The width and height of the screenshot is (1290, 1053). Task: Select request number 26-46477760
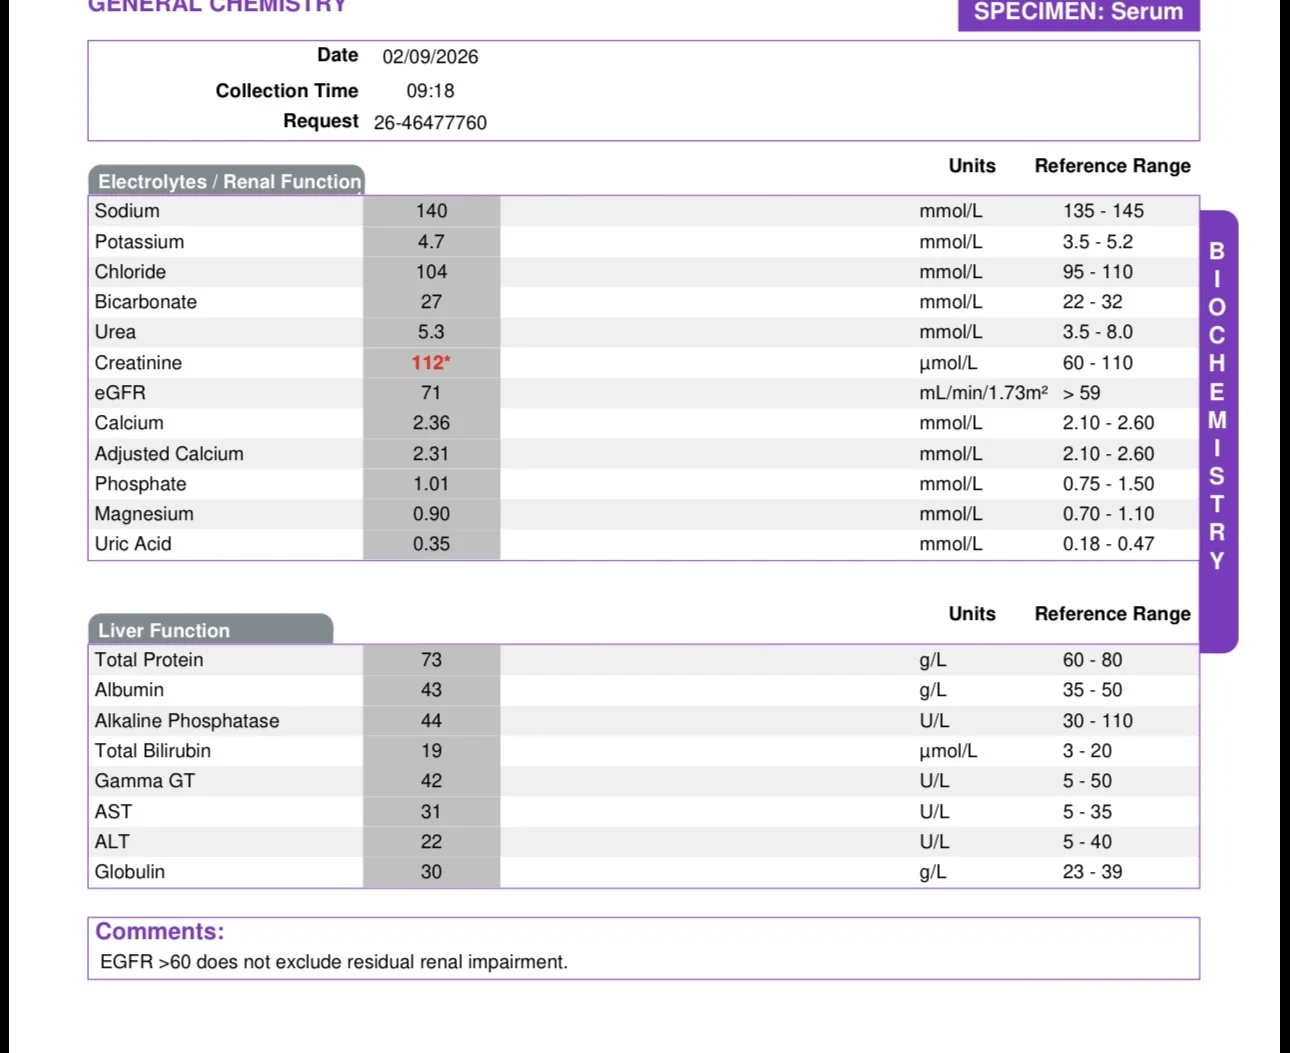[x=430, y=123]
